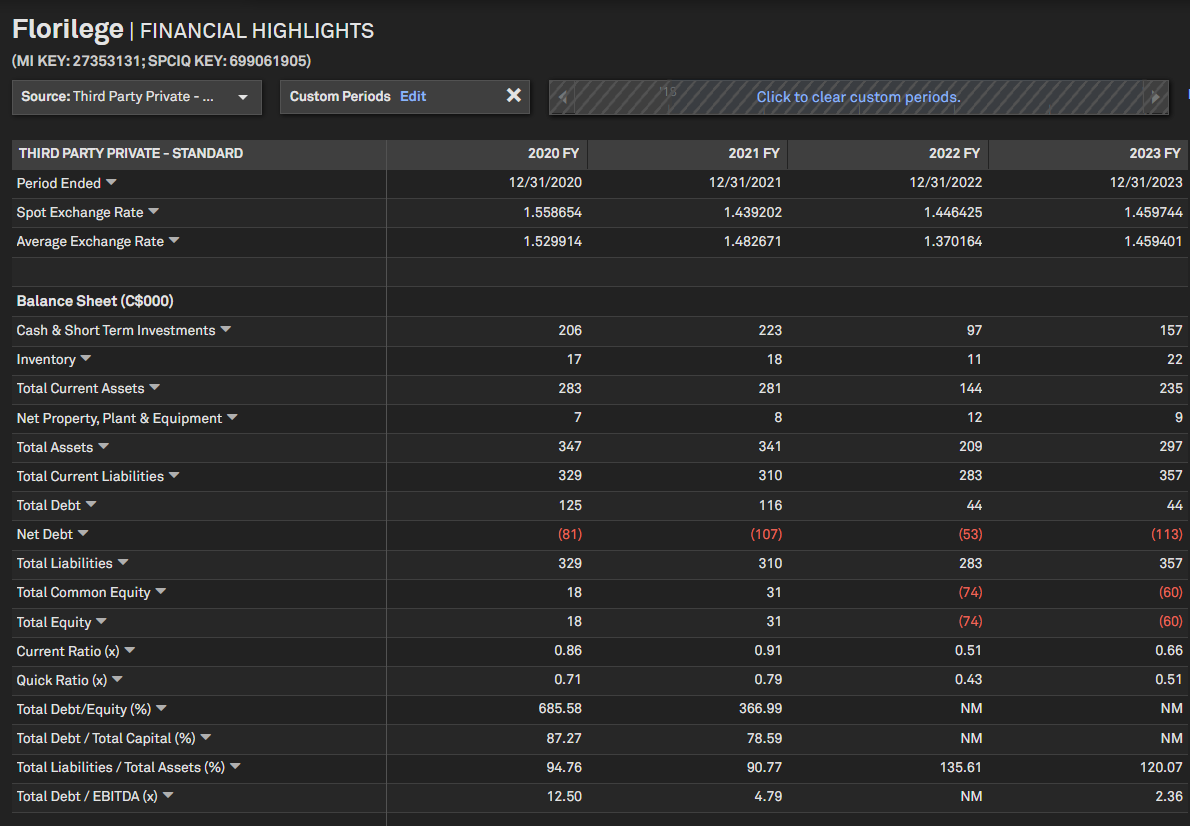Click left arrow on period timeline
The image size is (1190, 826).
[562, 97]
